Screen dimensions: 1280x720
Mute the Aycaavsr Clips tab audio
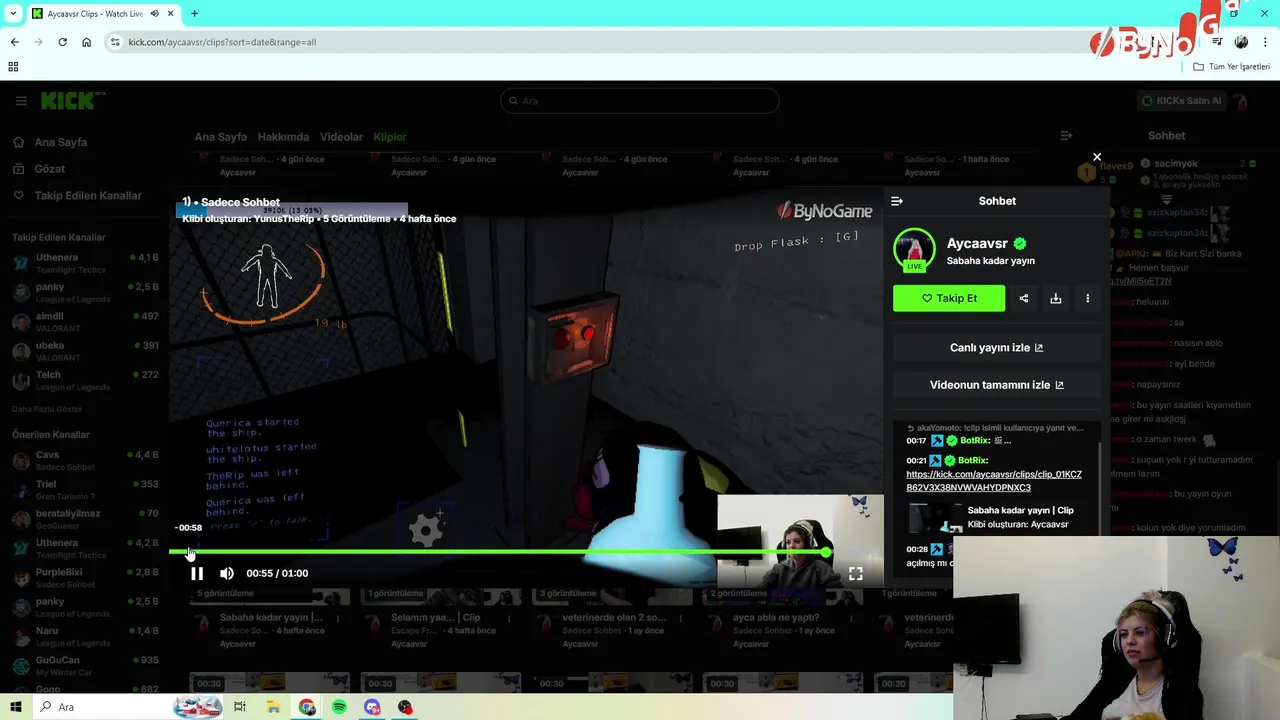coord(154,14)
